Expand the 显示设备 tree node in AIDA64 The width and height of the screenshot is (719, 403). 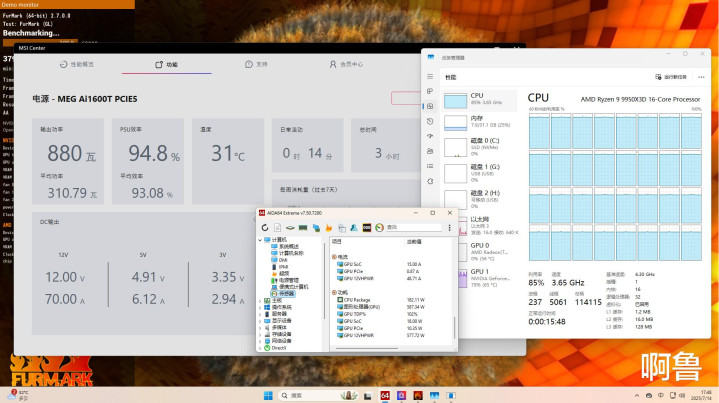point(260,321)
